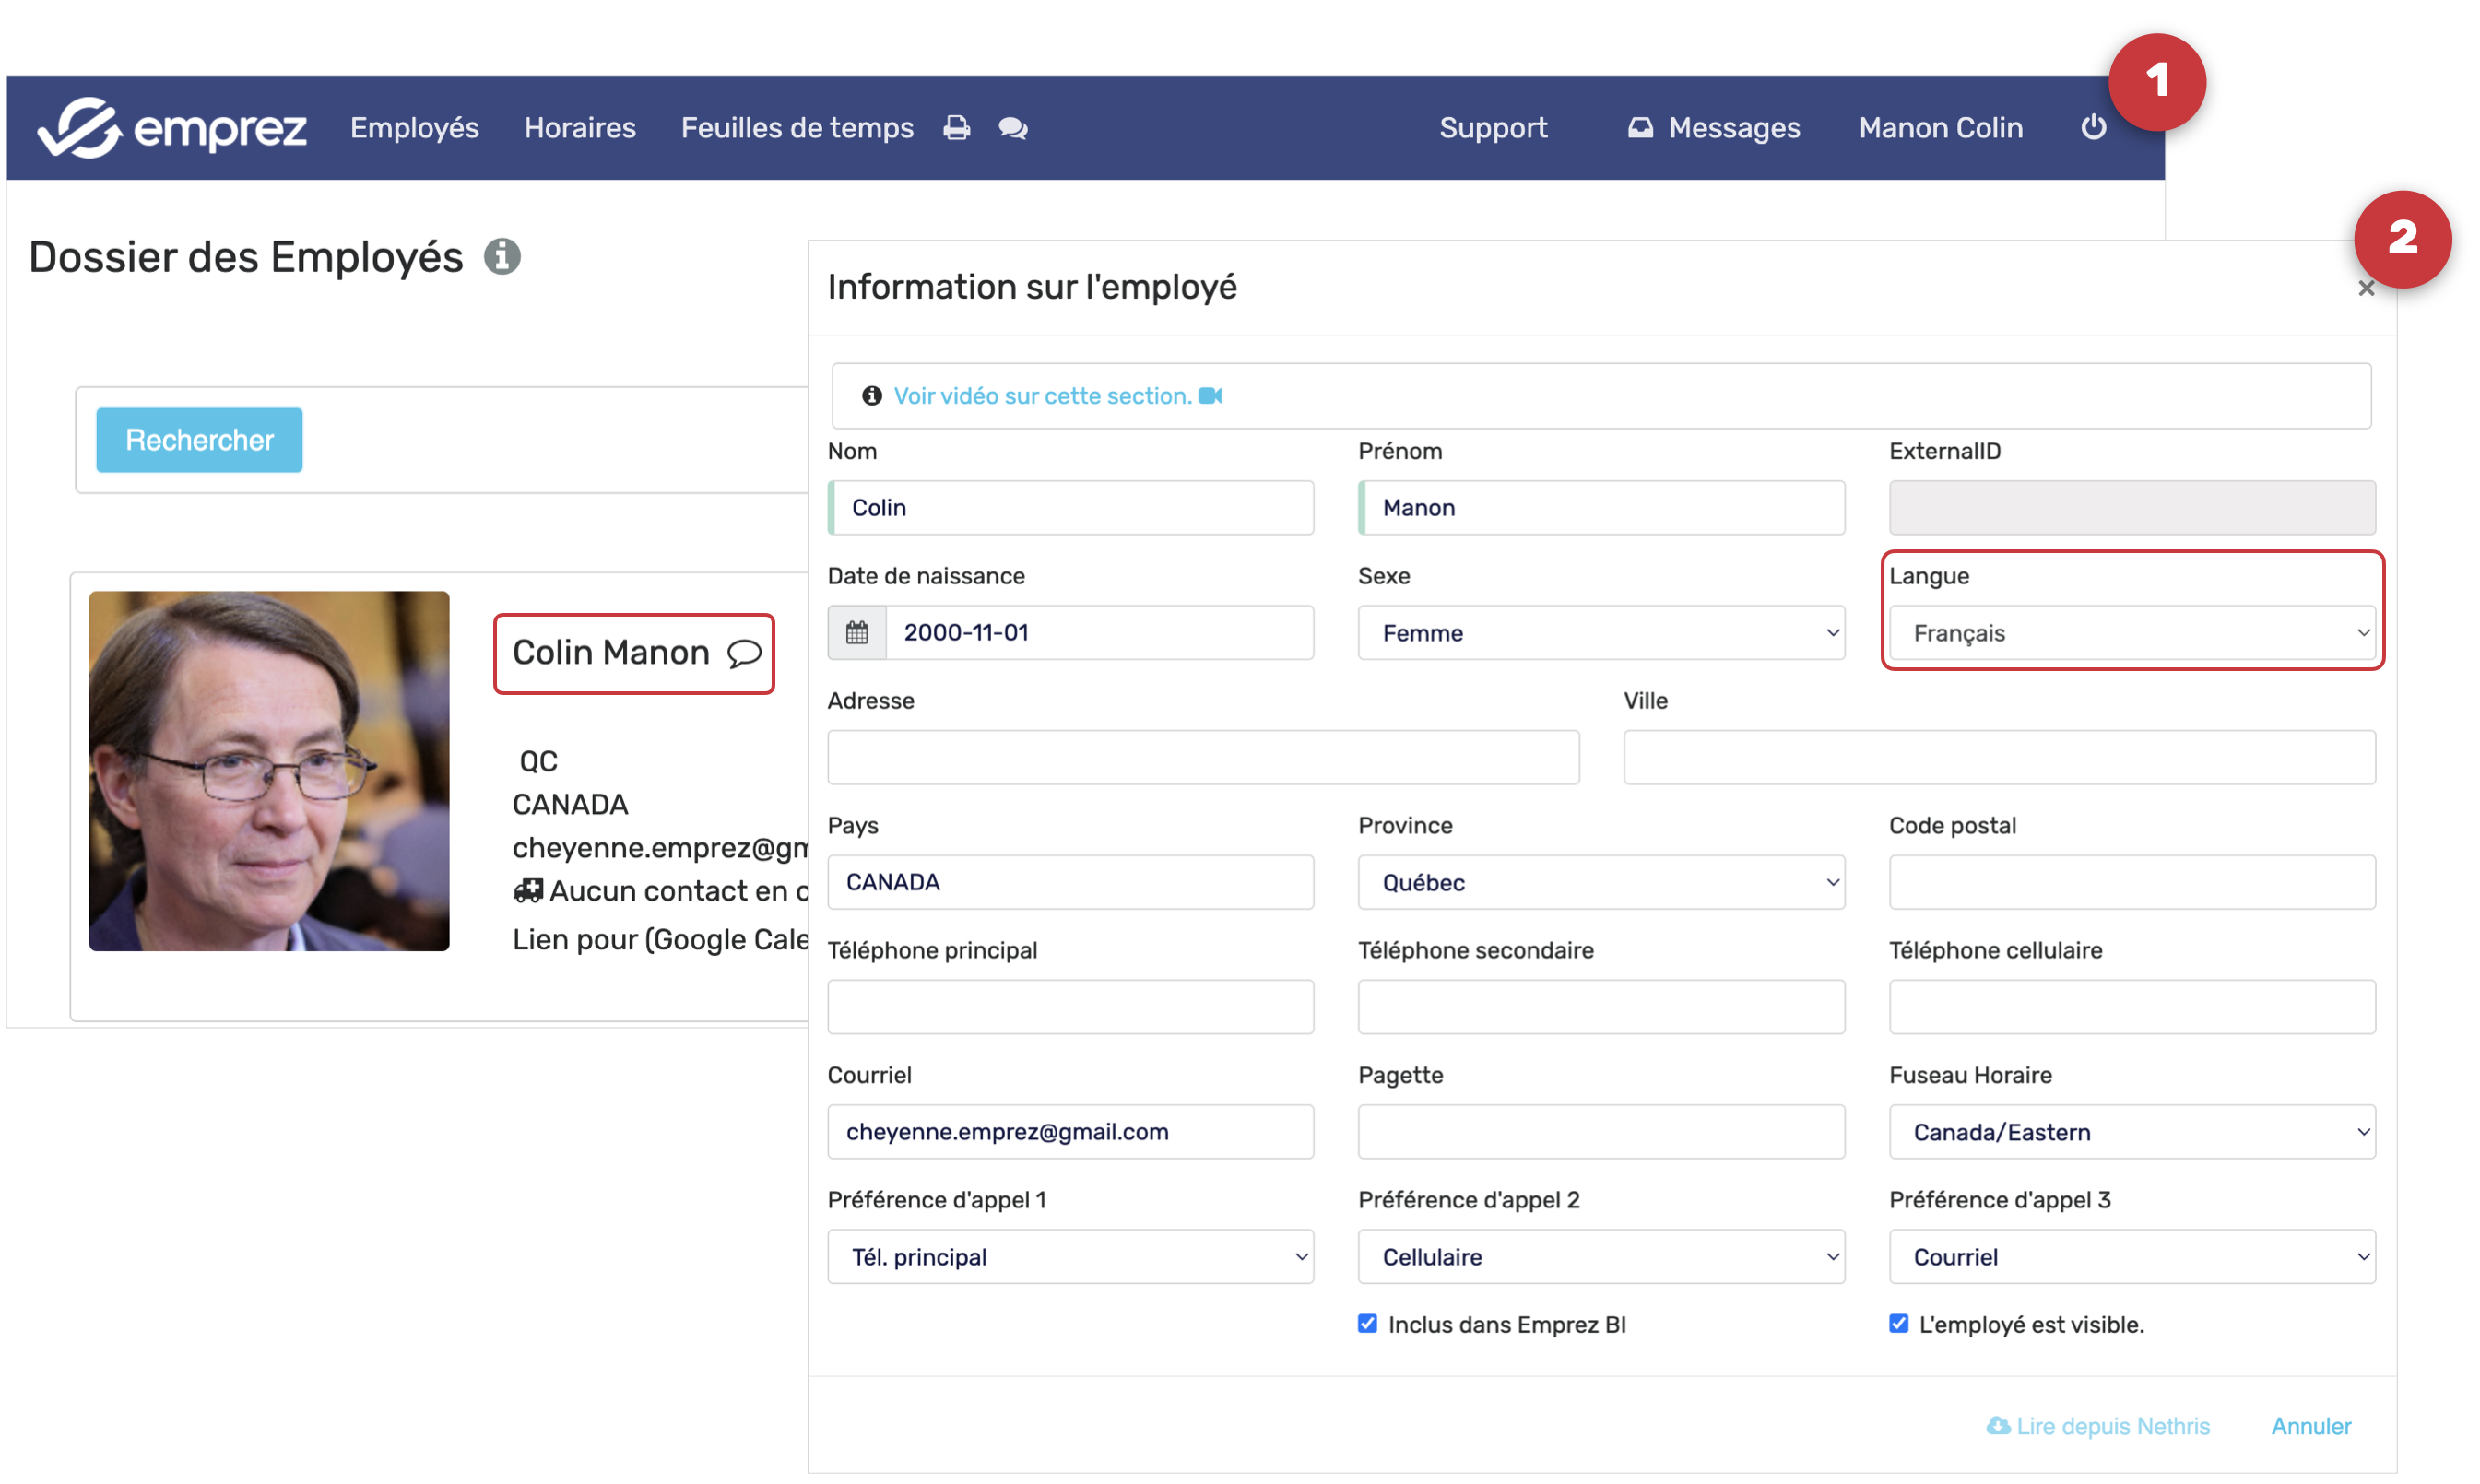Viewport: 2480px width, 1484px height.
Task: Click the video camera icon in info banner
Action: pyautogui.click(x=1210, y=396)
